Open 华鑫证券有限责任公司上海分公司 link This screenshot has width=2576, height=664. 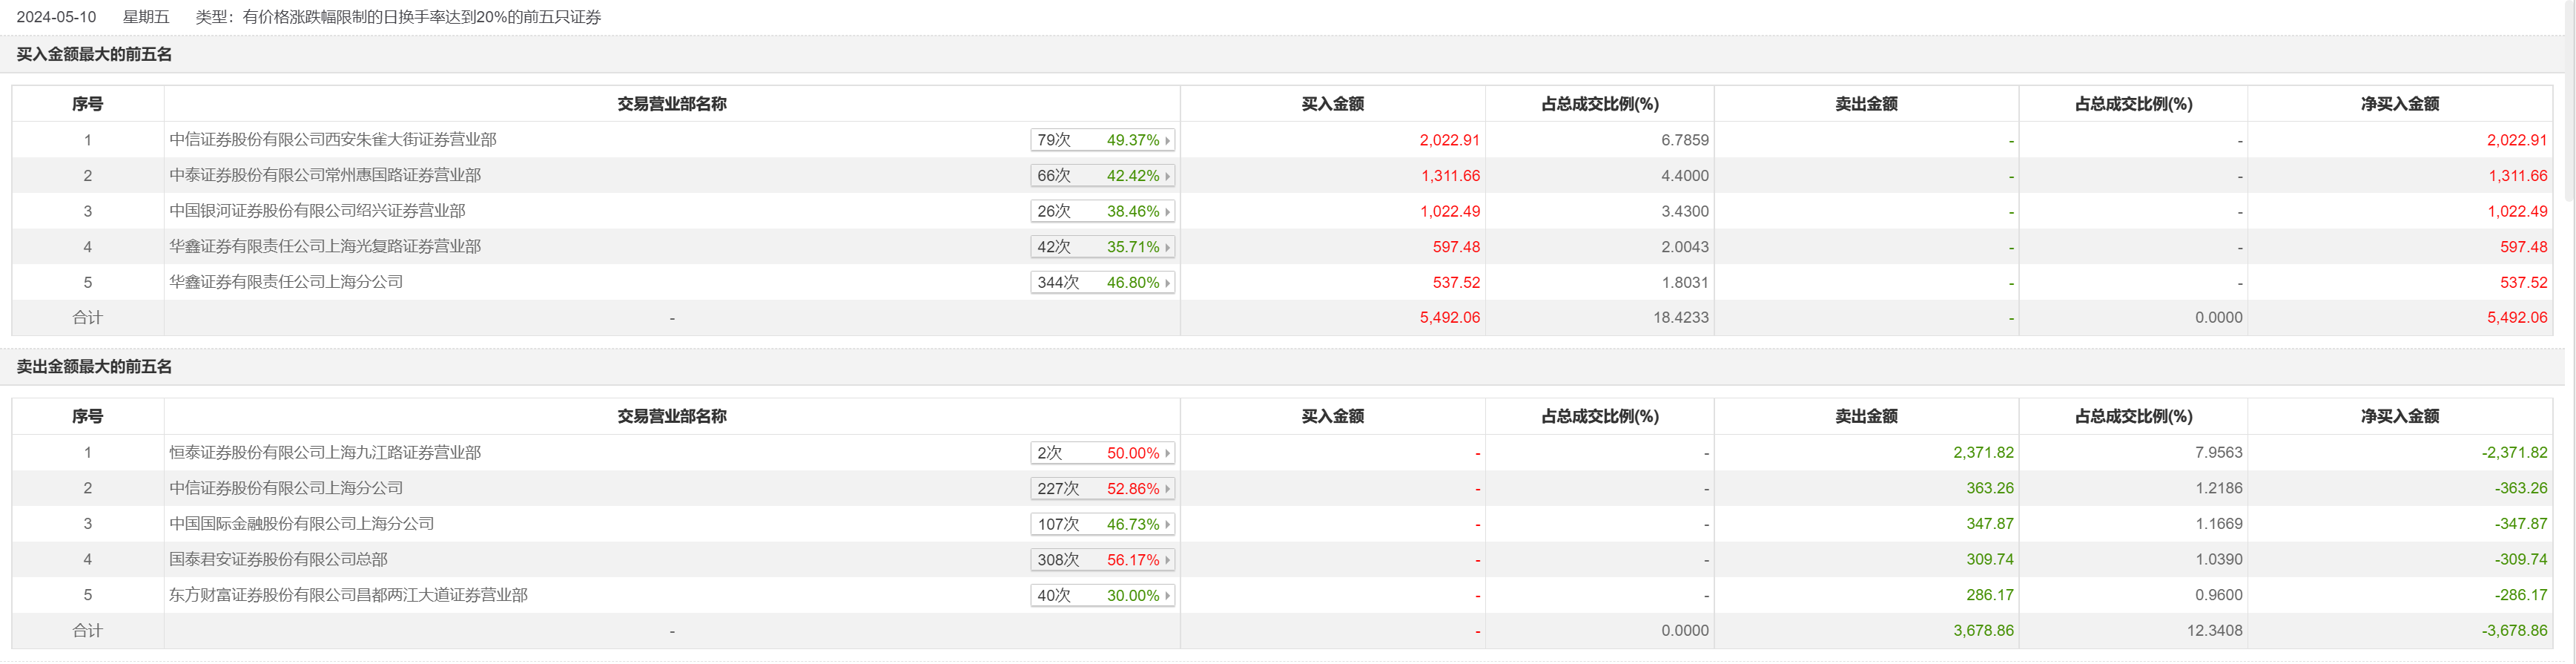[x=286, y=282]
